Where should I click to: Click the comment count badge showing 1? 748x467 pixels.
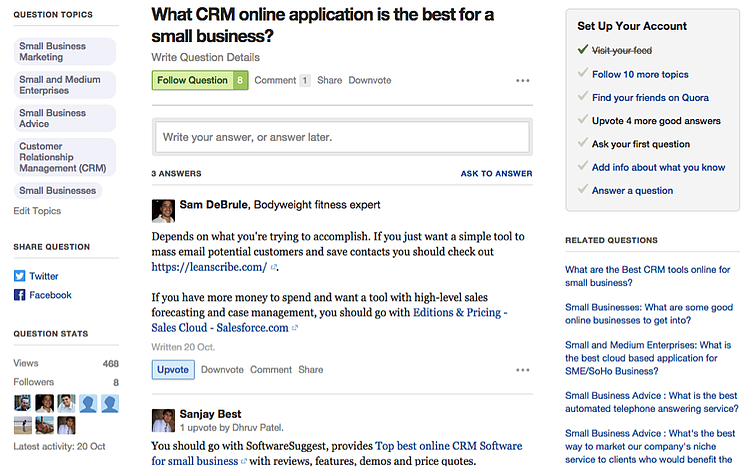pos(305,80)
